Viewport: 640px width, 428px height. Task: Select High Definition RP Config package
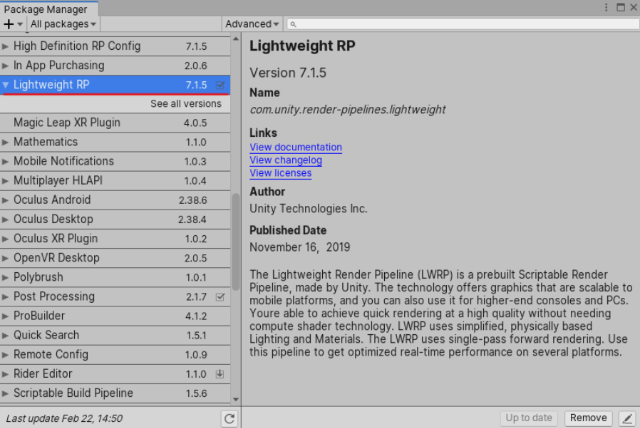(x=115, y=46)
